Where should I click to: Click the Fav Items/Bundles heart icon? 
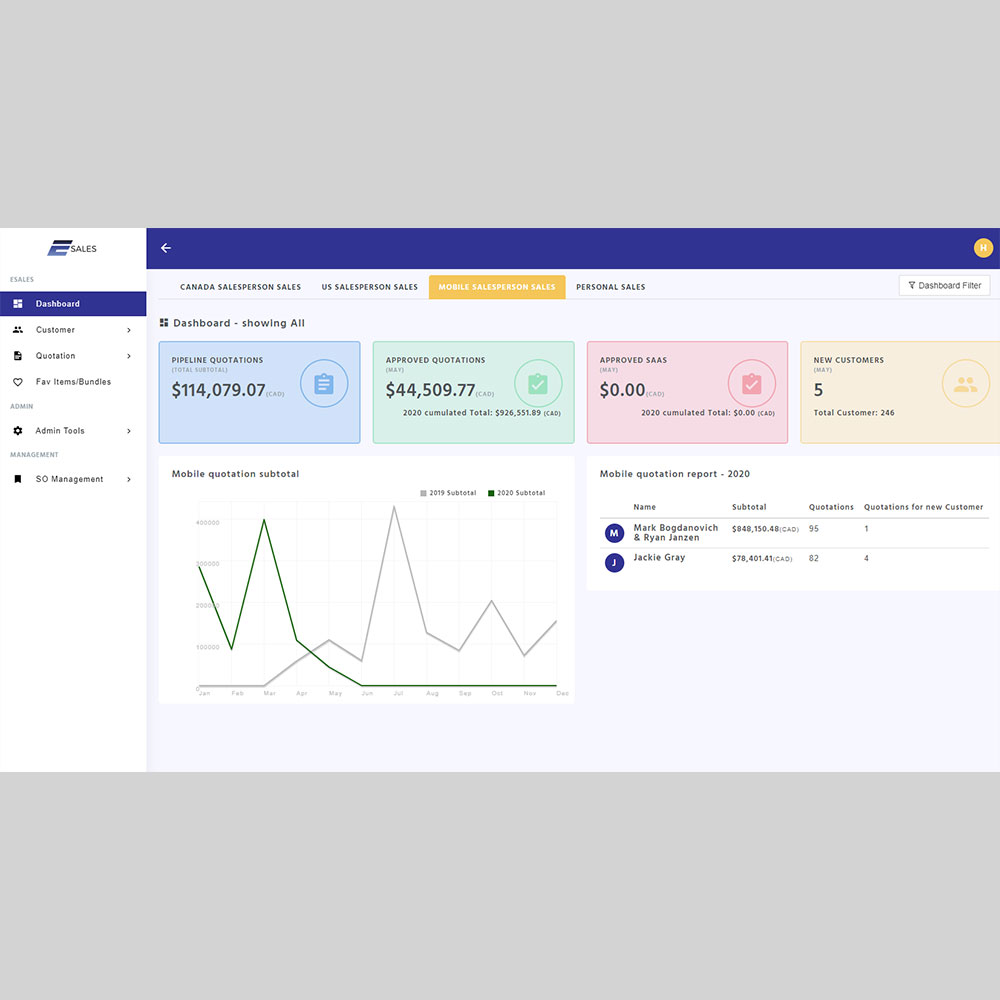(x=17, y=382)
